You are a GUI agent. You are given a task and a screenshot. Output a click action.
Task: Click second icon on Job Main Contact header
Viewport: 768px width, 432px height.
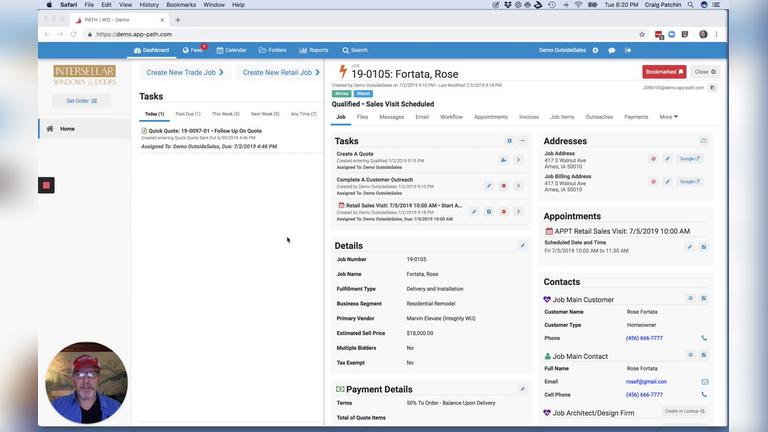tap(704, 355)
